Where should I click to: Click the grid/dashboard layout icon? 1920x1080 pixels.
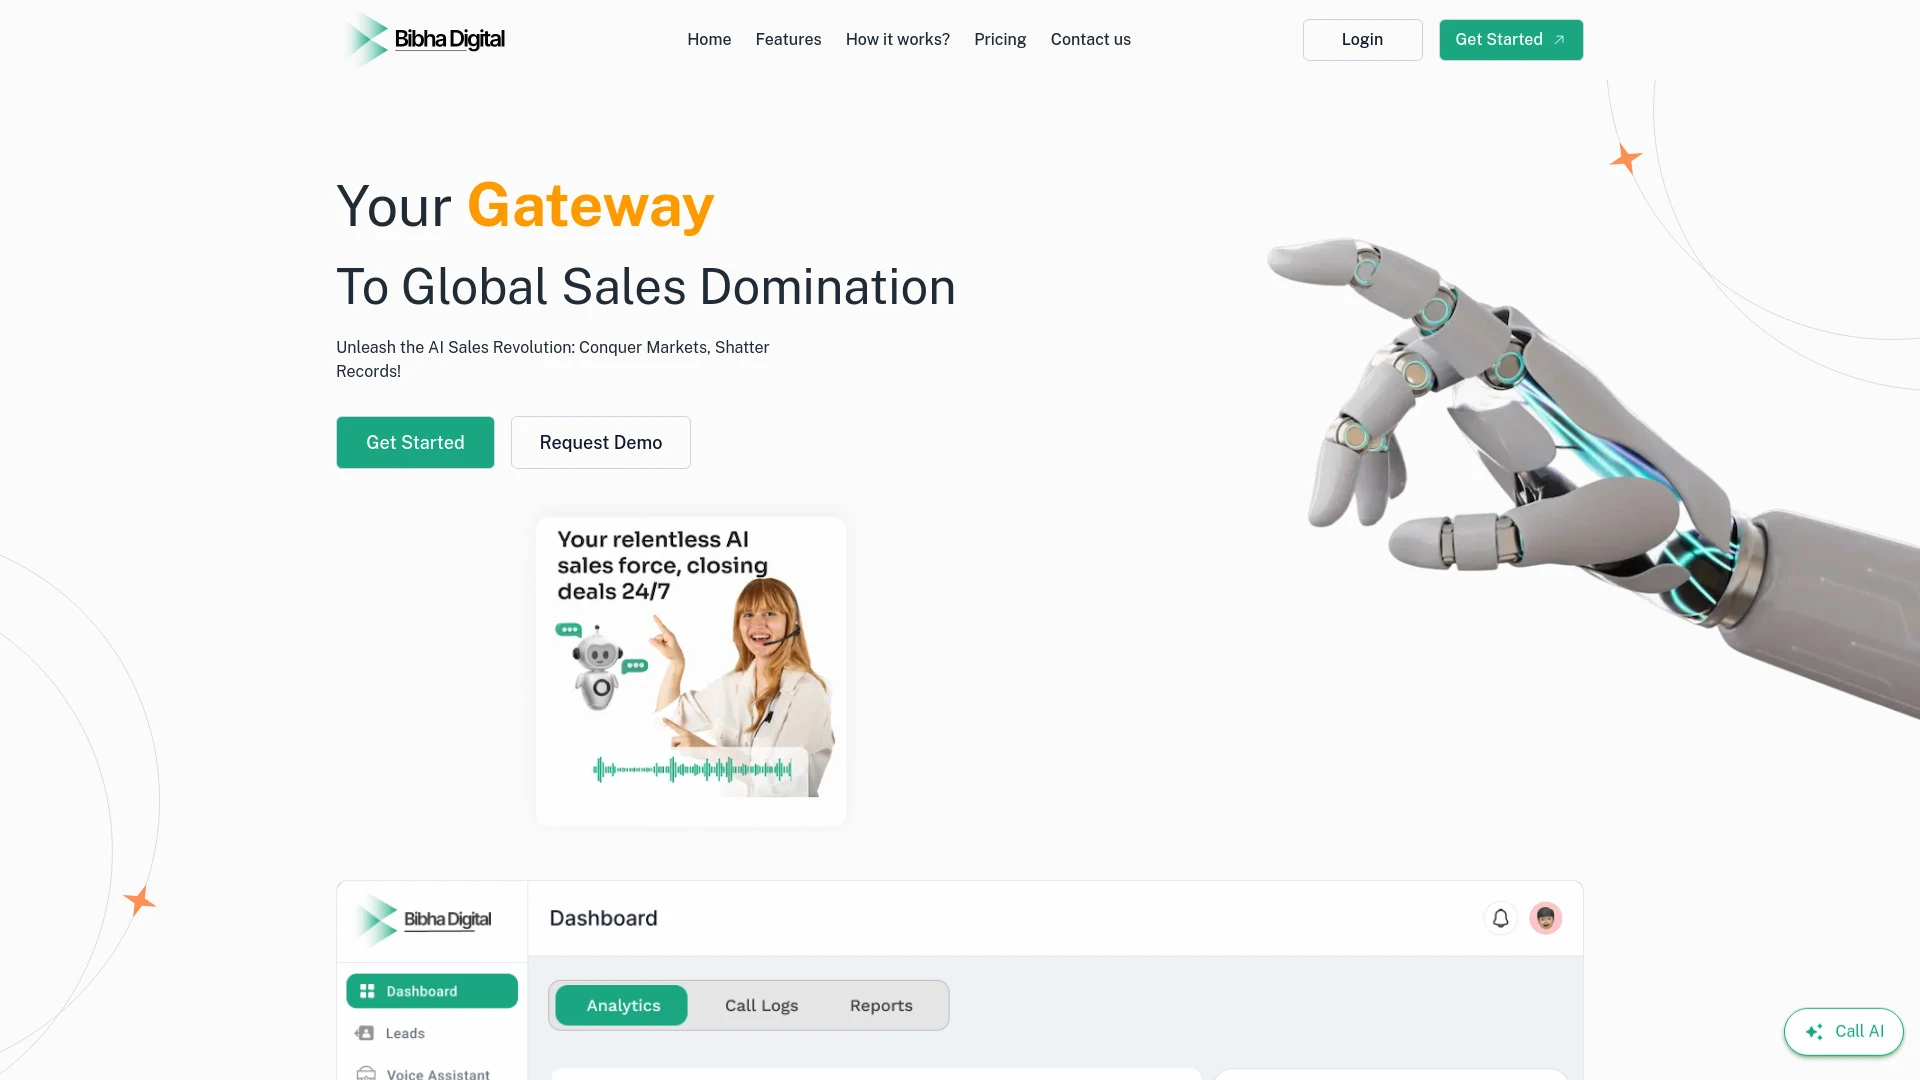coord(367,990)
